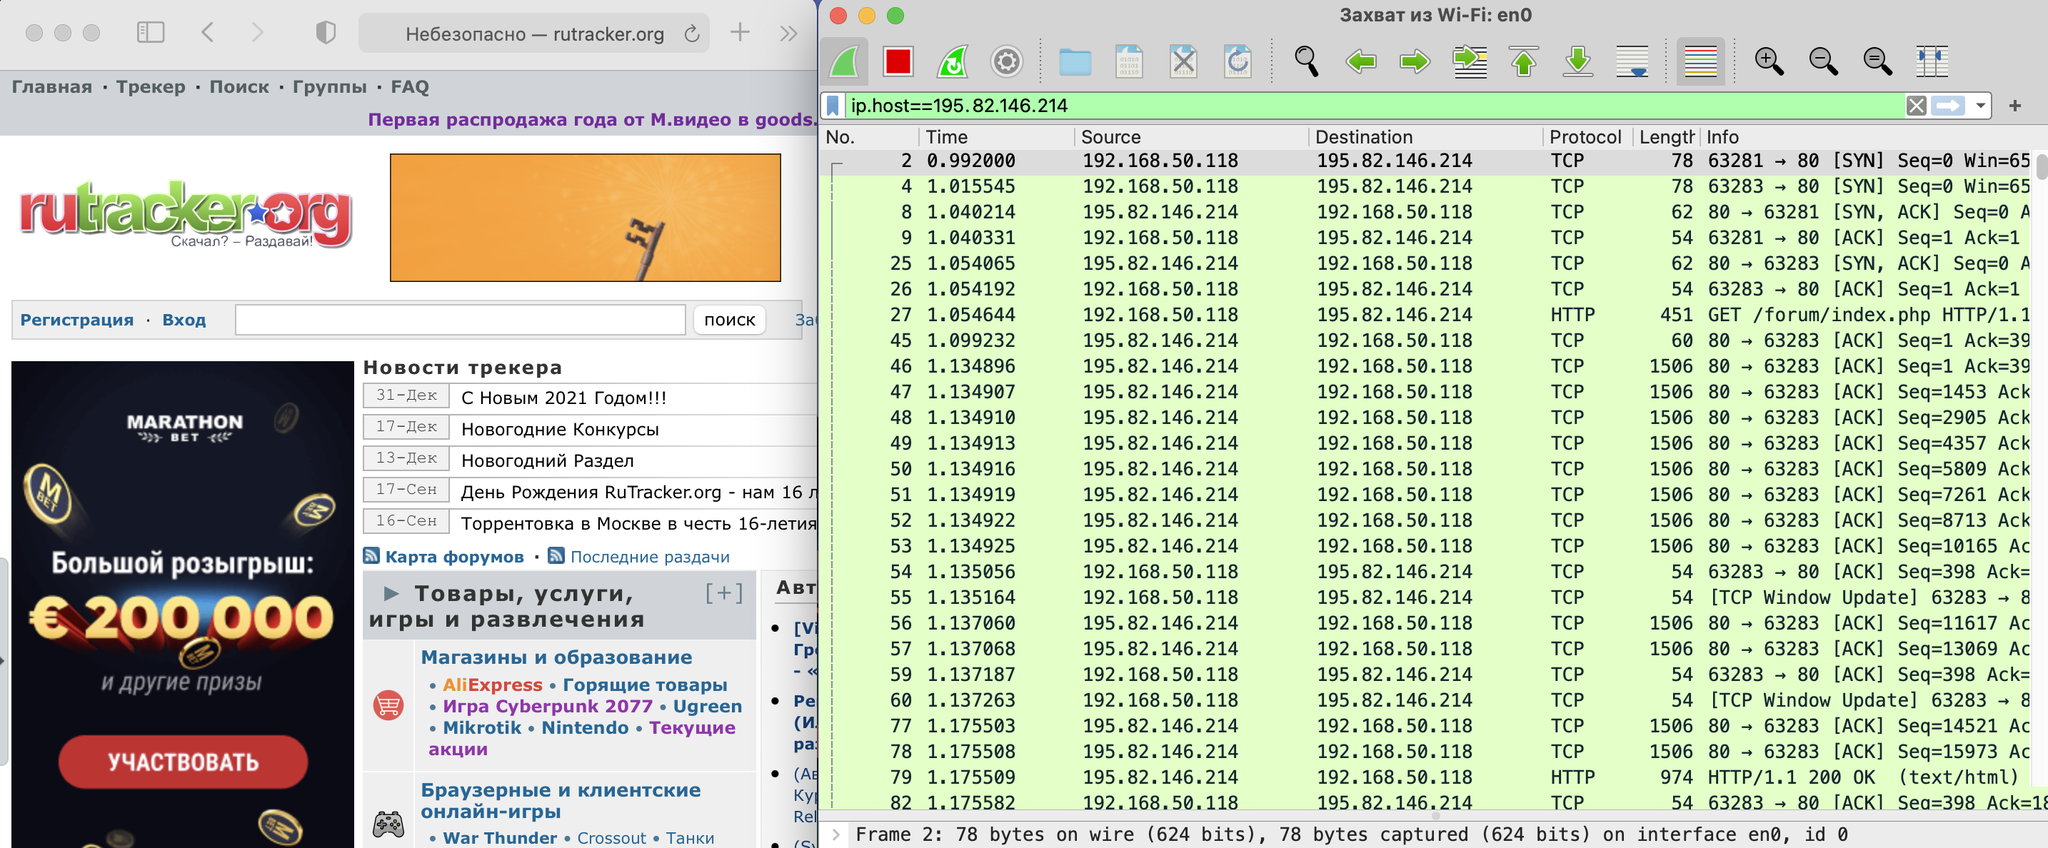
Task: Click the resize columns icon
Action: click(x=1931, y=62)
